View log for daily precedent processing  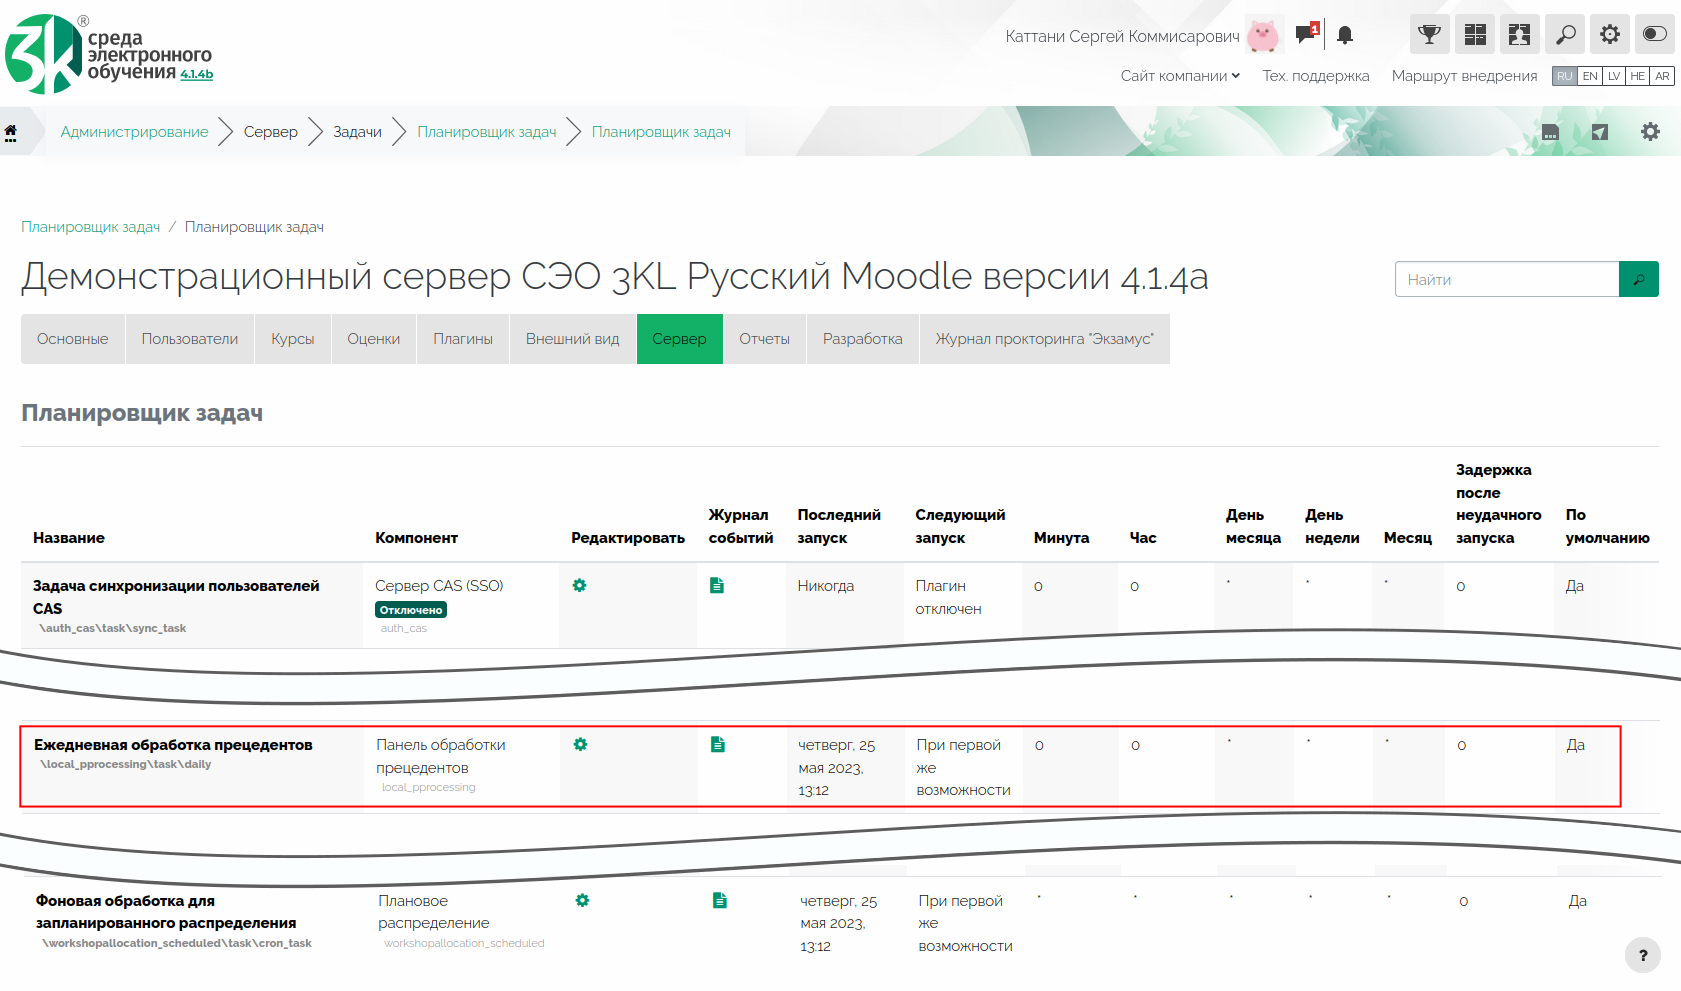717,744
